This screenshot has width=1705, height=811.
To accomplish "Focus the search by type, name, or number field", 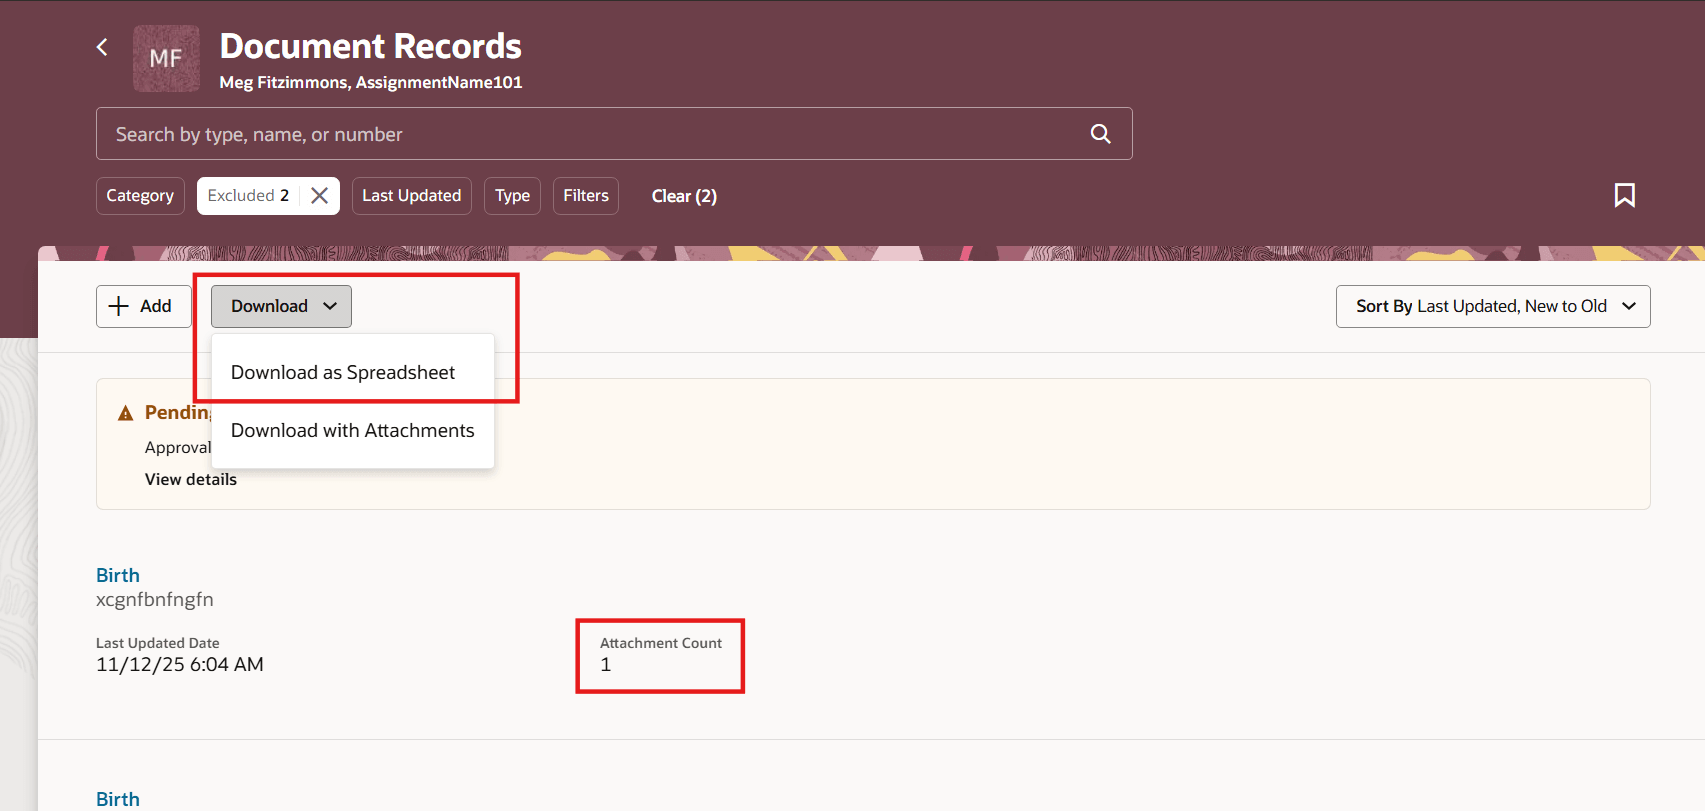I will tap(614, 134).
